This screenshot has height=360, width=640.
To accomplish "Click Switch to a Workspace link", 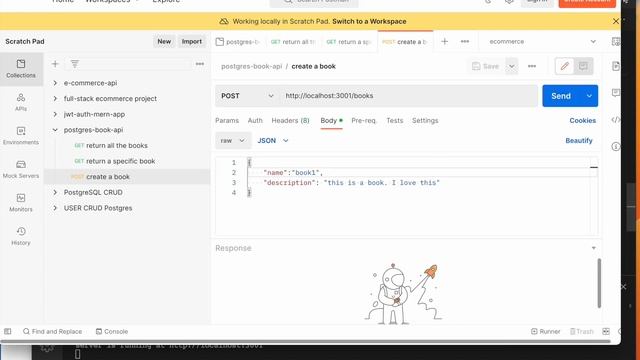I will click(369, 21).
